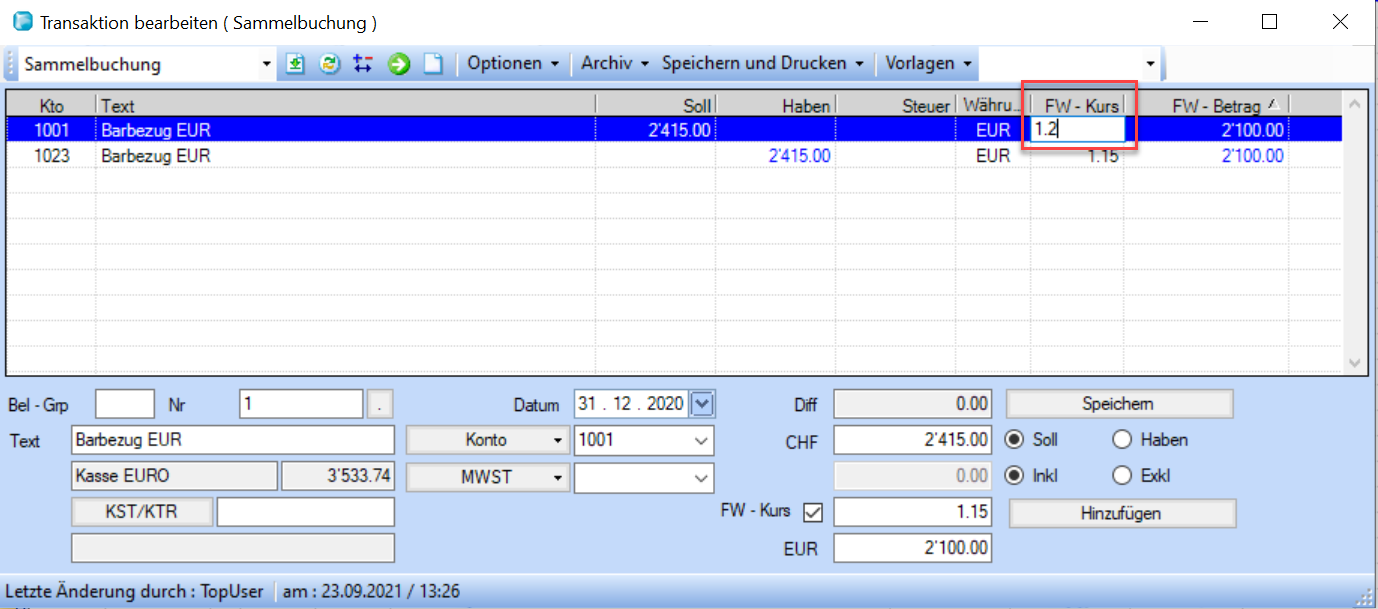Viewport: 1378px width, 609px height.
Task: Click the green download-sheet toolbar icon
Action: coord(295,64)
